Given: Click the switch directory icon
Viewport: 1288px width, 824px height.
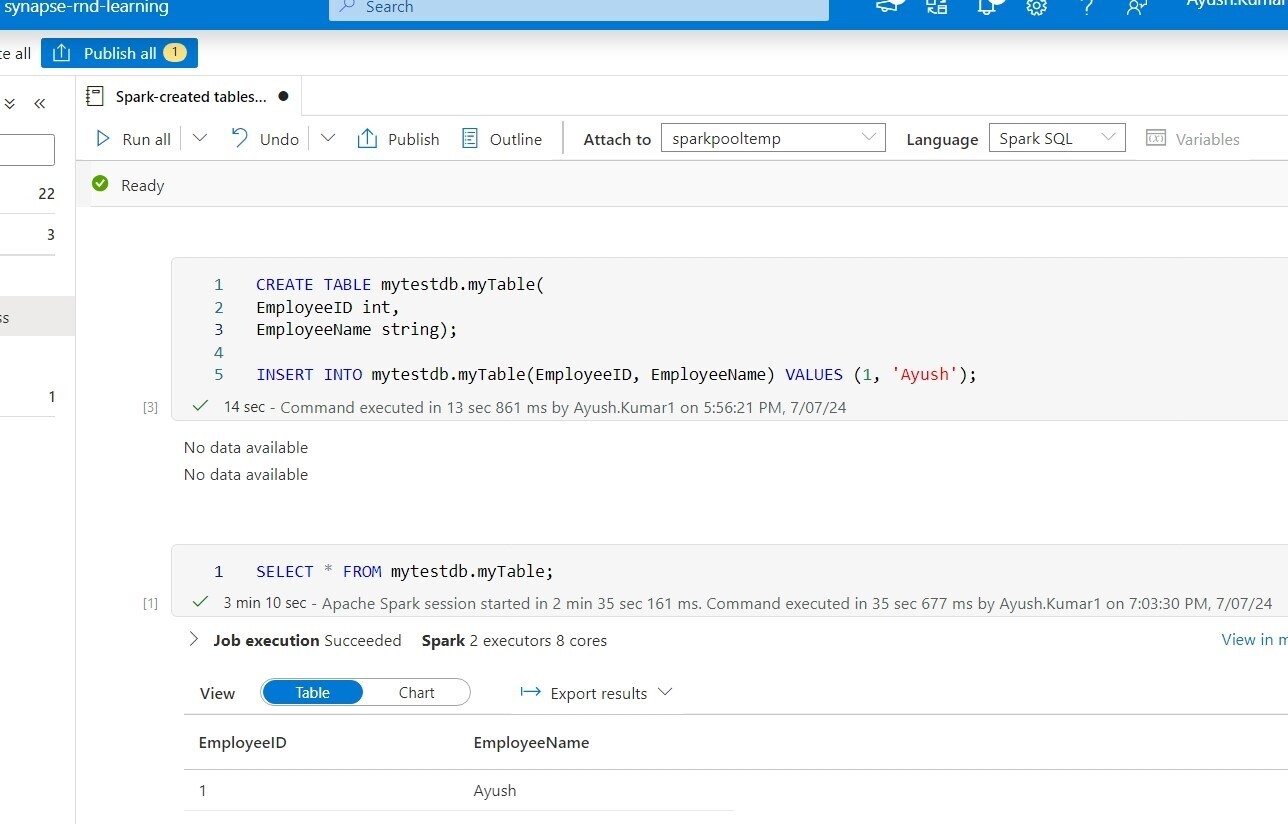Looking at the screenshot, I should [x=937, y=7].
